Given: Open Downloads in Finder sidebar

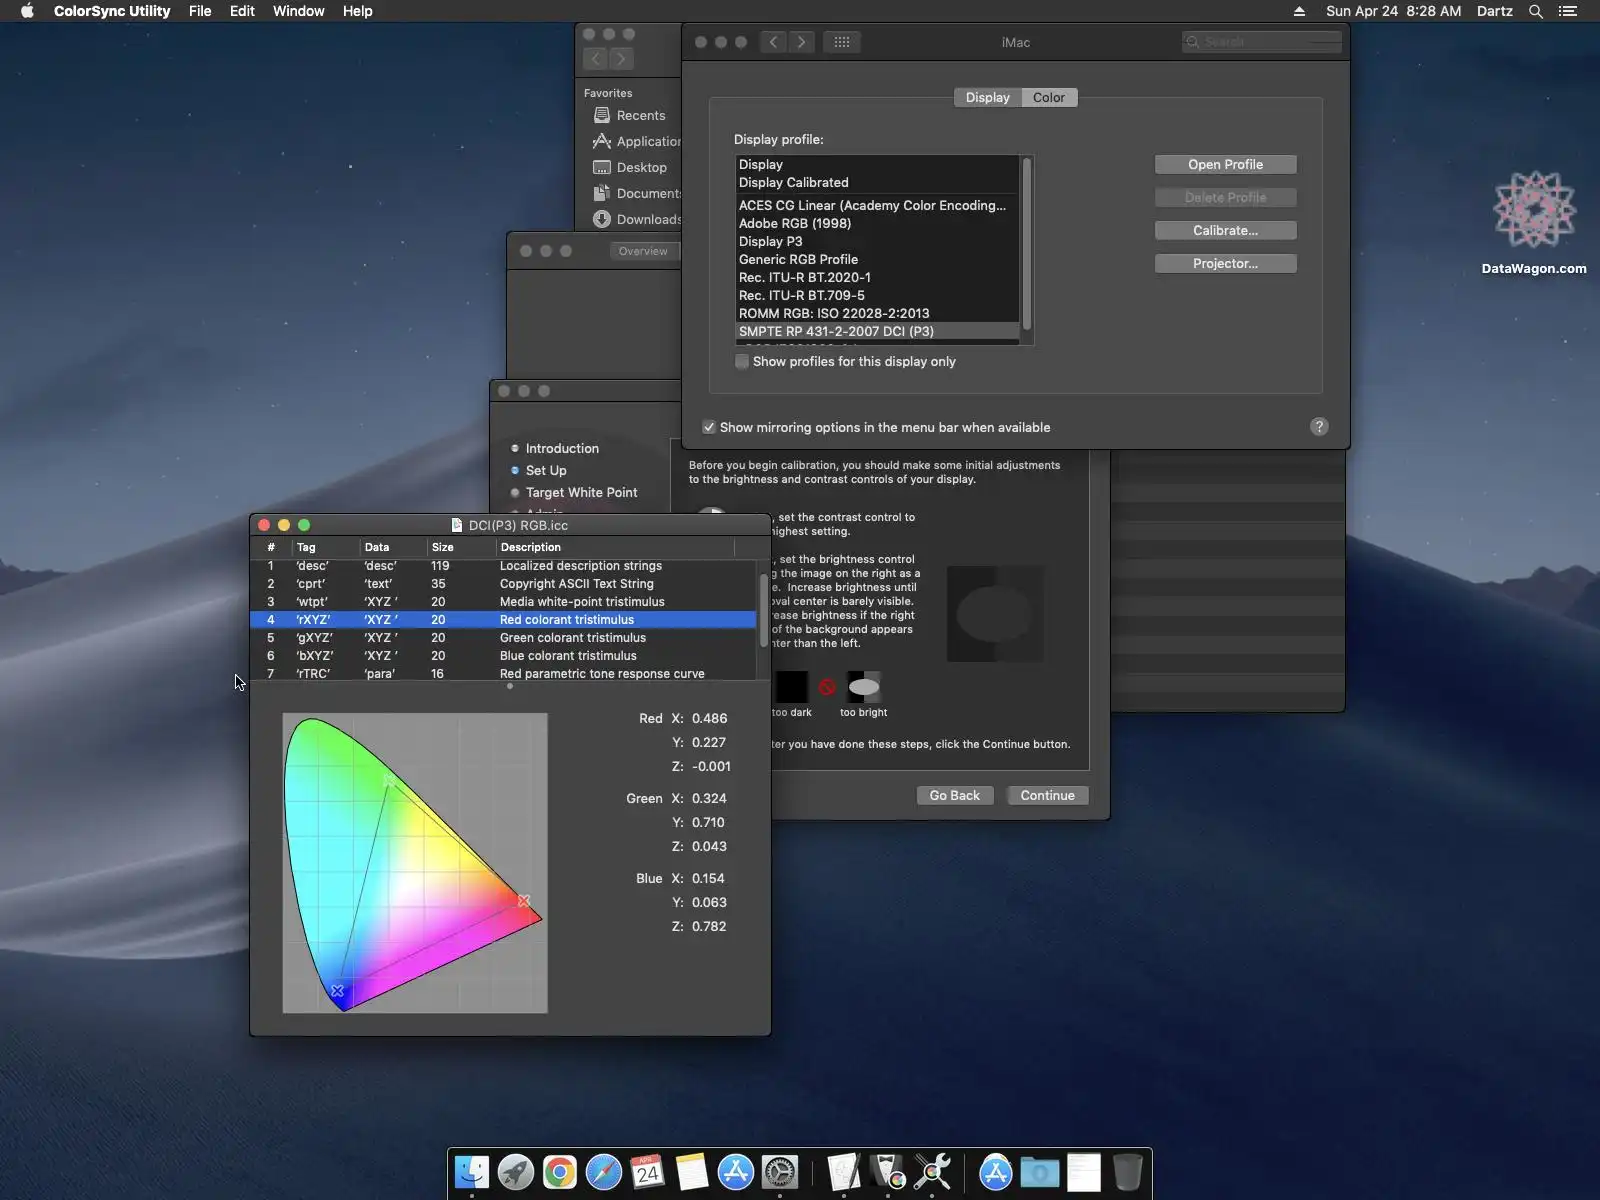Looking at the screenshot, I should [636, 219].
